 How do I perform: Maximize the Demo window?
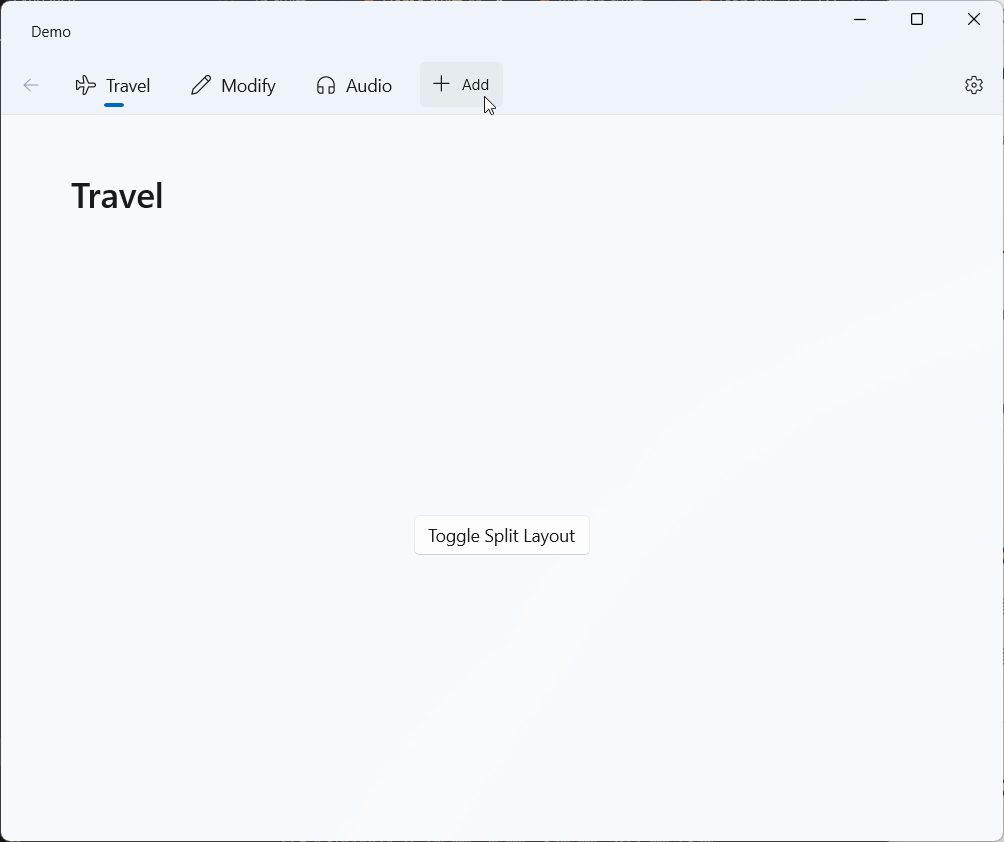coord(917,20)
